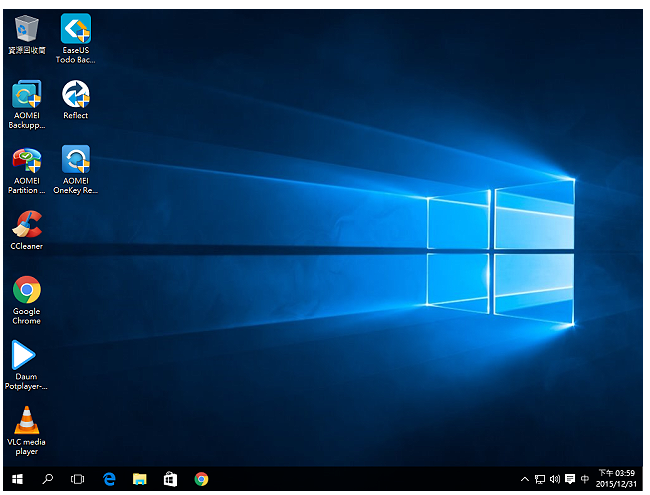Launch Chrome from the taskbar
Screen dimensions: 650x495
(x=201, y=479)
